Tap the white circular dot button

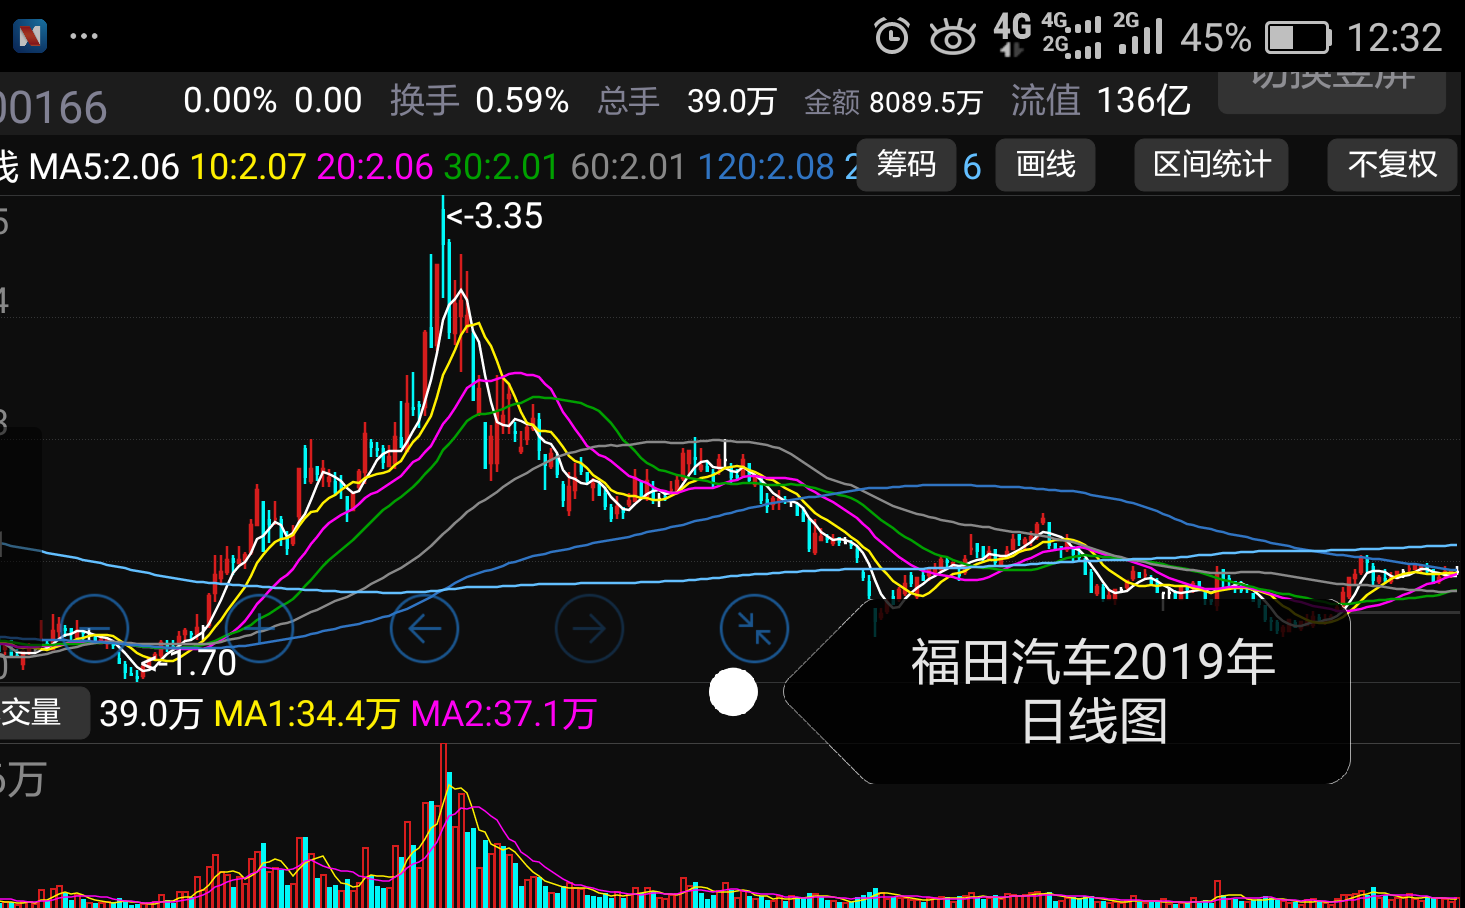tap(733, 692)
